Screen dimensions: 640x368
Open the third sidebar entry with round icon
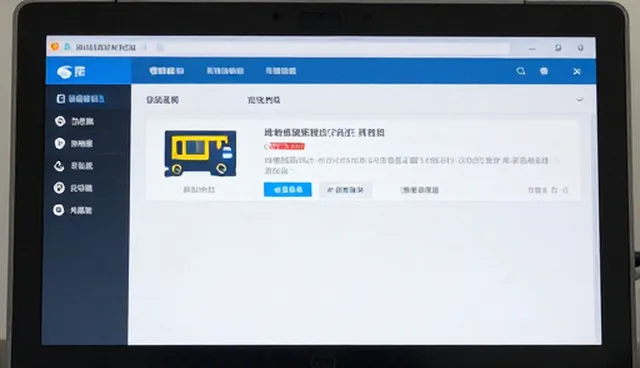click(74, 143)
